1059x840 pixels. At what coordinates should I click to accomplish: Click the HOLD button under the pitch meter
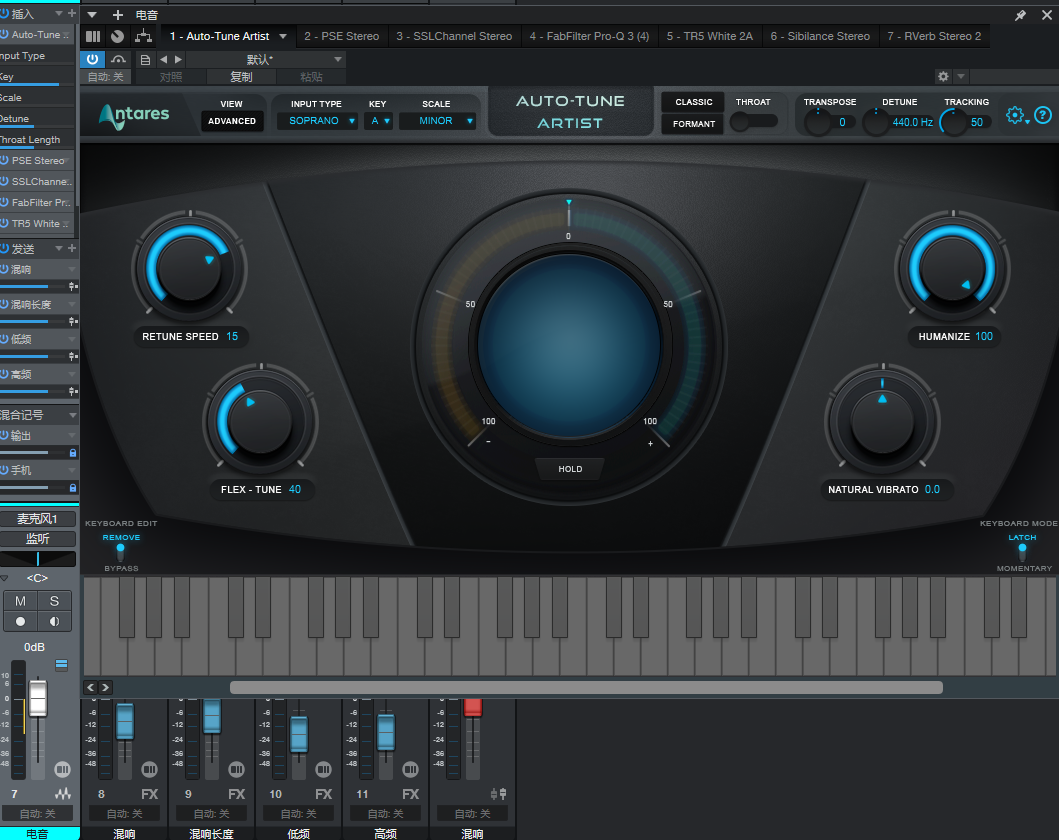570,469
